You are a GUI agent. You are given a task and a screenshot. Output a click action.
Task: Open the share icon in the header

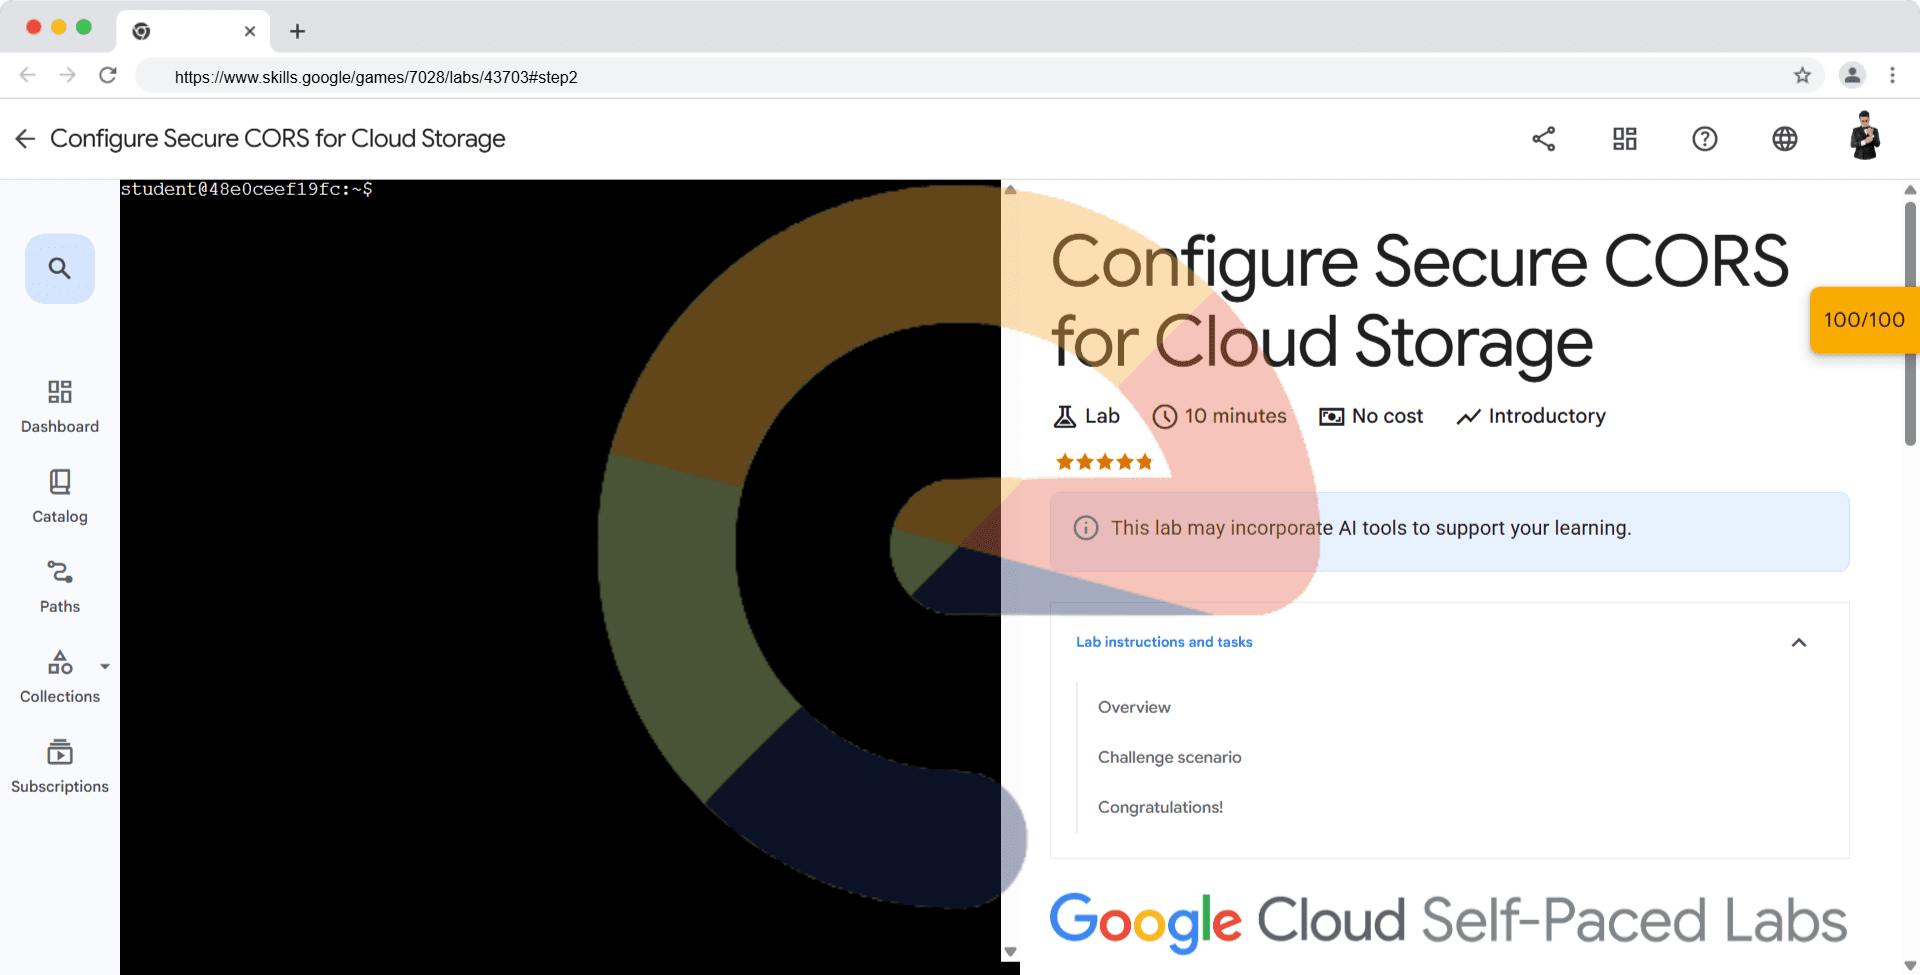pos(1544,139)
